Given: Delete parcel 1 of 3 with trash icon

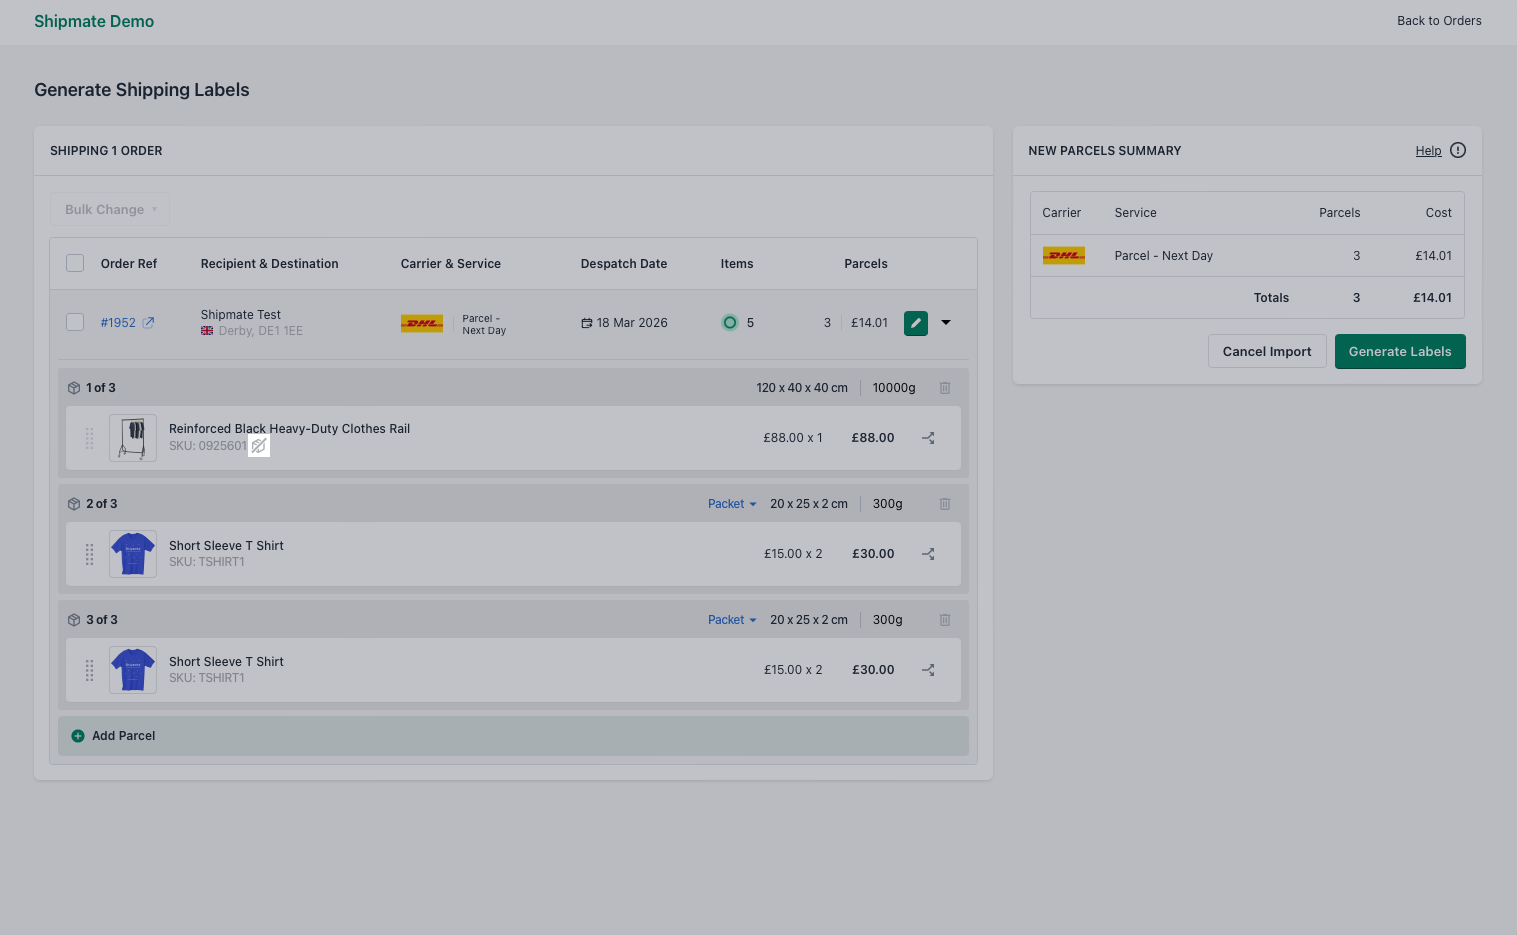Looking at the screenshot, I should (944, 387).
